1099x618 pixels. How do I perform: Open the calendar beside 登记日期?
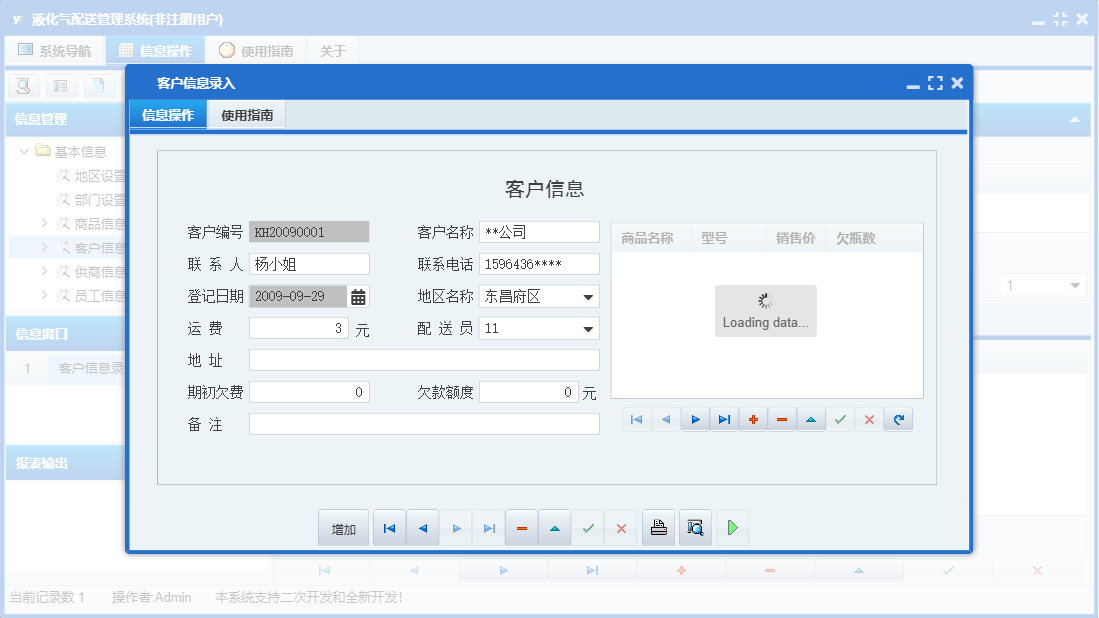click(x=356, y=296)
